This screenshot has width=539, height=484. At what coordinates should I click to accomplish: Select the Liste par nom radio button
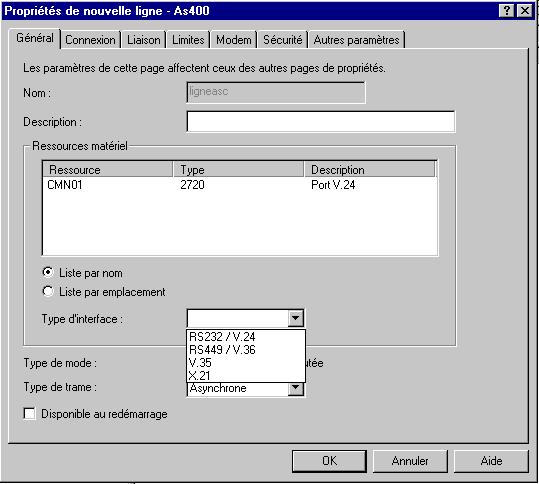click(48, 273)
